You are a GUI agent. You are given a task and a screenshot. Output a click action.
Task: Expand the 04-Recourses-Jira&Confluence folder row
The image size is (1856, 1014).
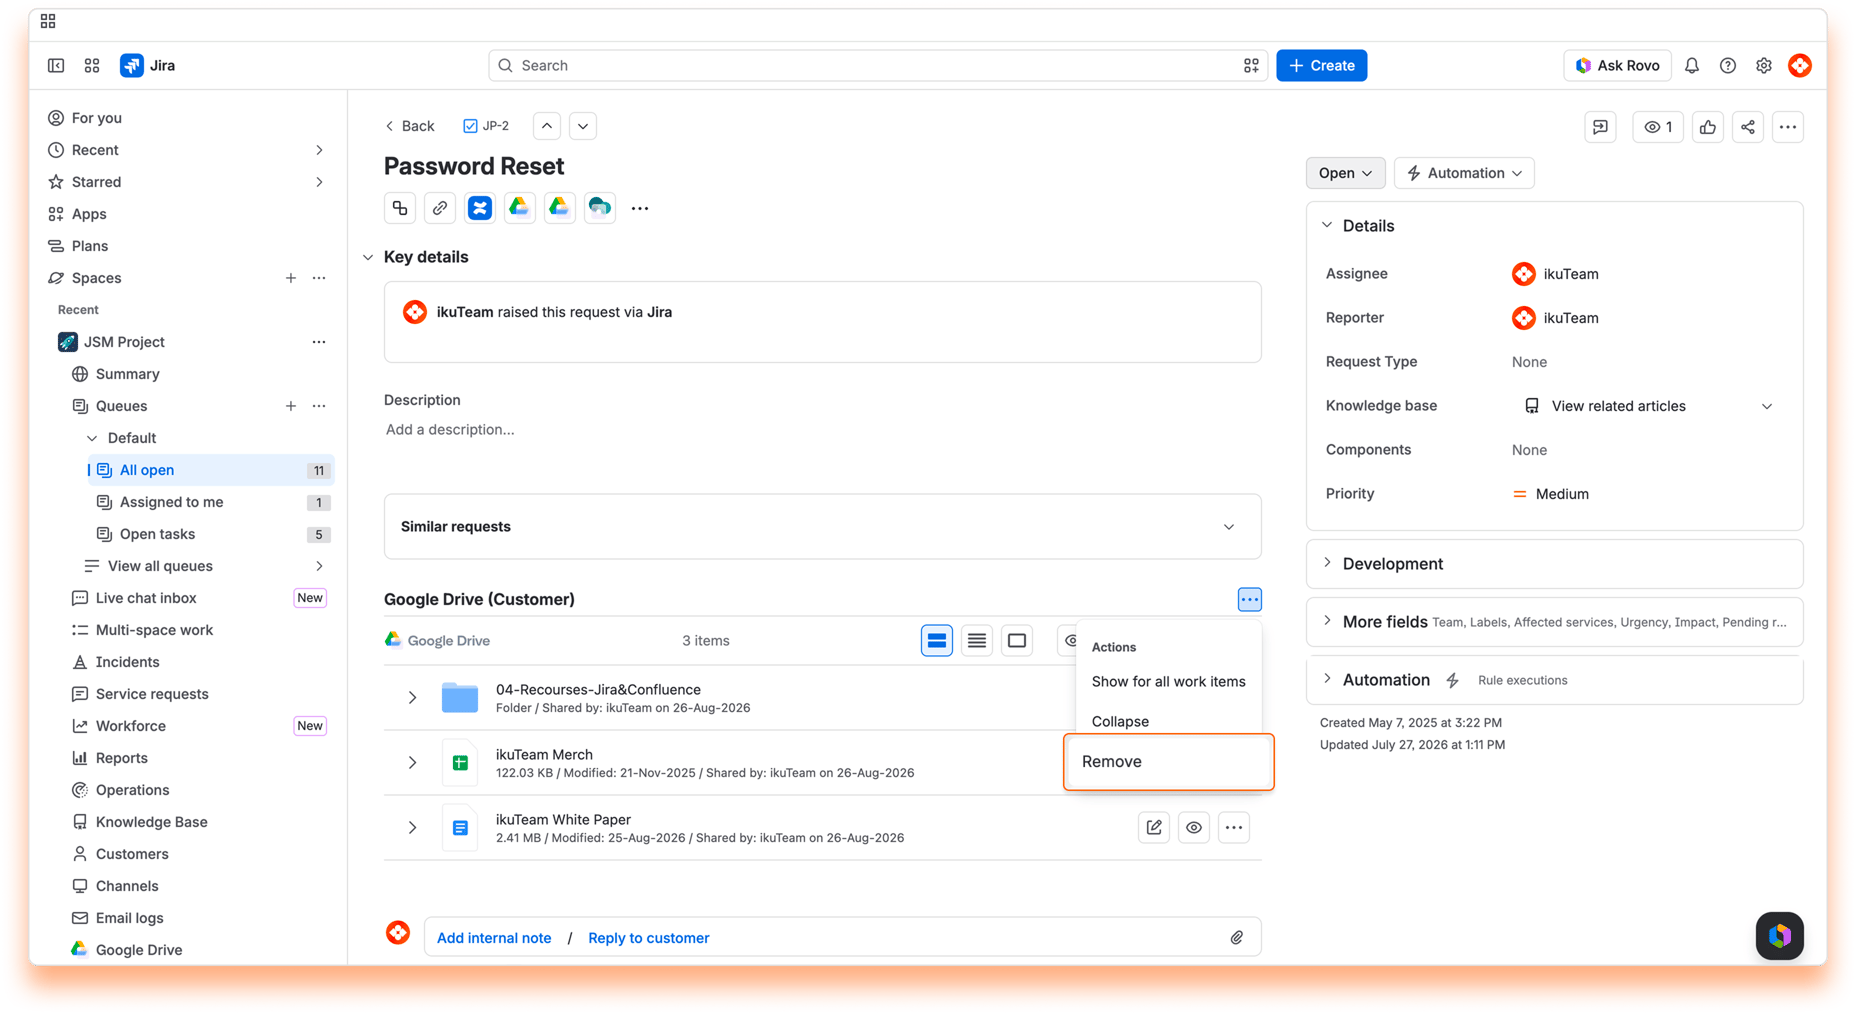click(x=412, y=698)
